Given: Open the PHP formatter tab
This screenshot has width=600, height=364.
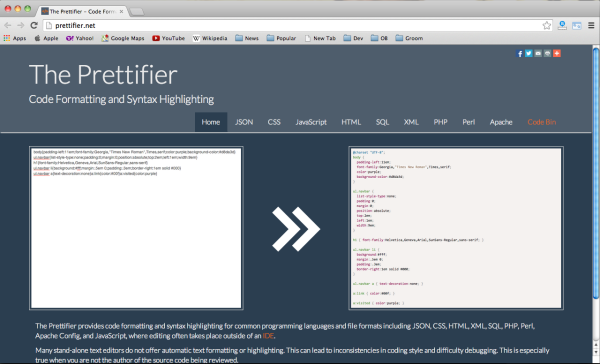Looking at the screenshot, I should tap(440, 122).
